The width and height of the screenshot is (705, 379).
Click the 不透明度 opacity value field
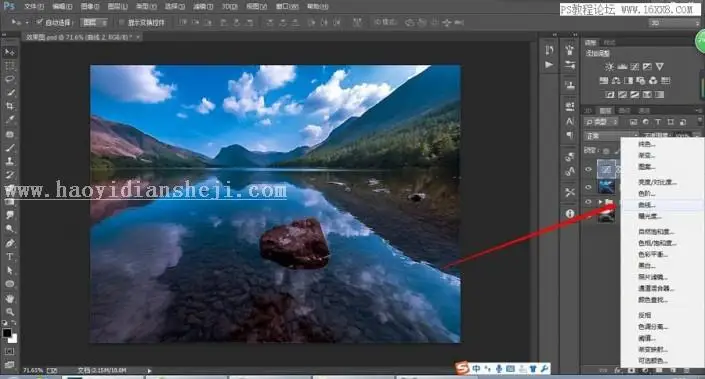[682, 135]
